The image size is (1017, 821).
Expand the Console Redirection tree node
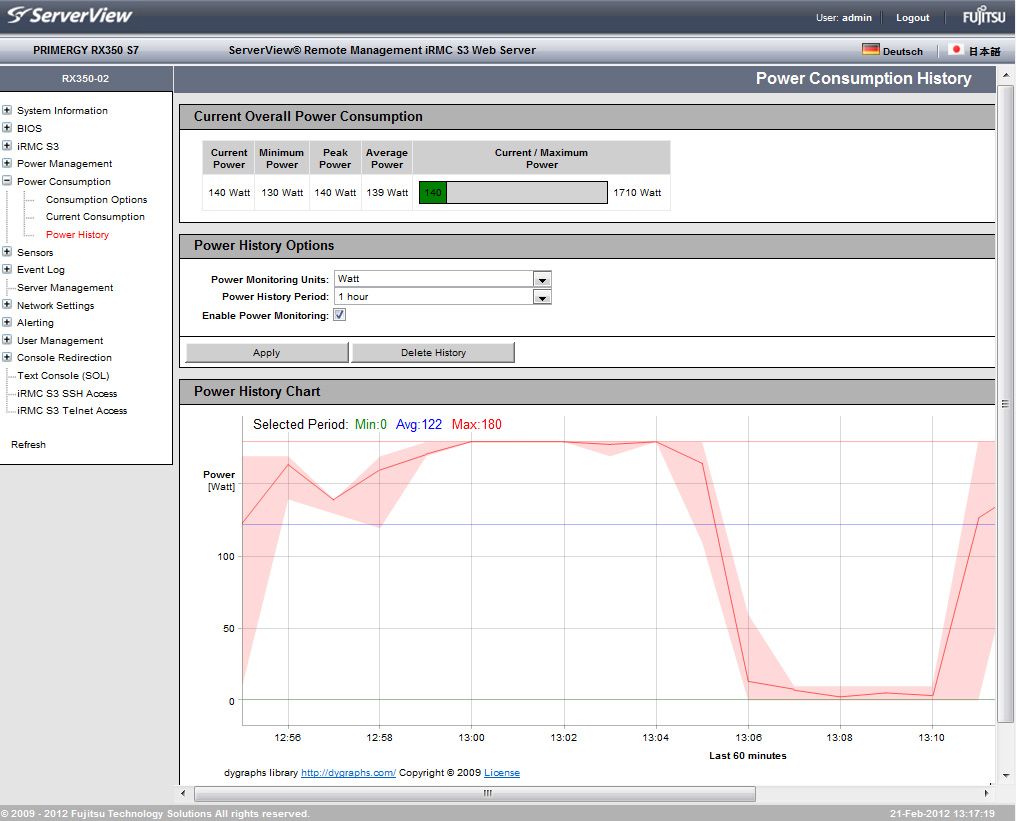coord(7,357)
